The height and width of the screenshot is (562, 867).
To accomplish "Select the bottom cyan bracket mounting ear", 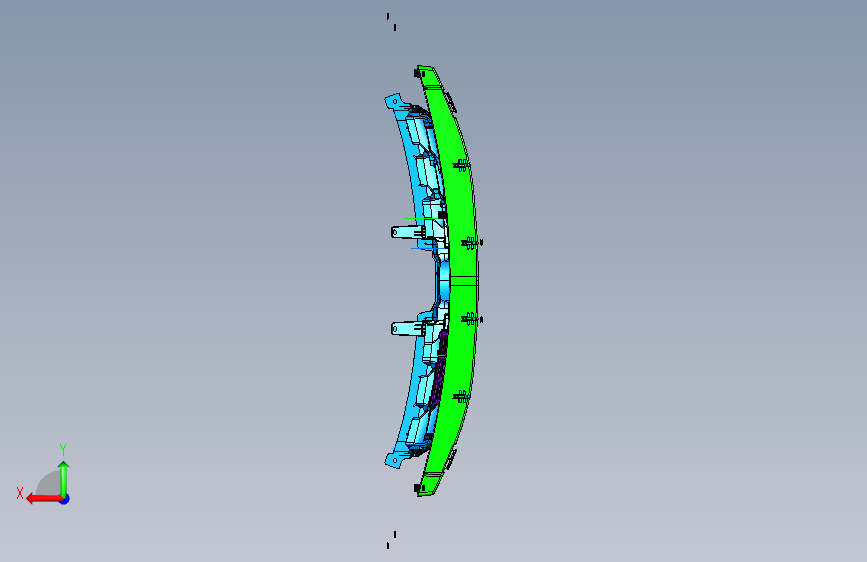I will [394, 460].
